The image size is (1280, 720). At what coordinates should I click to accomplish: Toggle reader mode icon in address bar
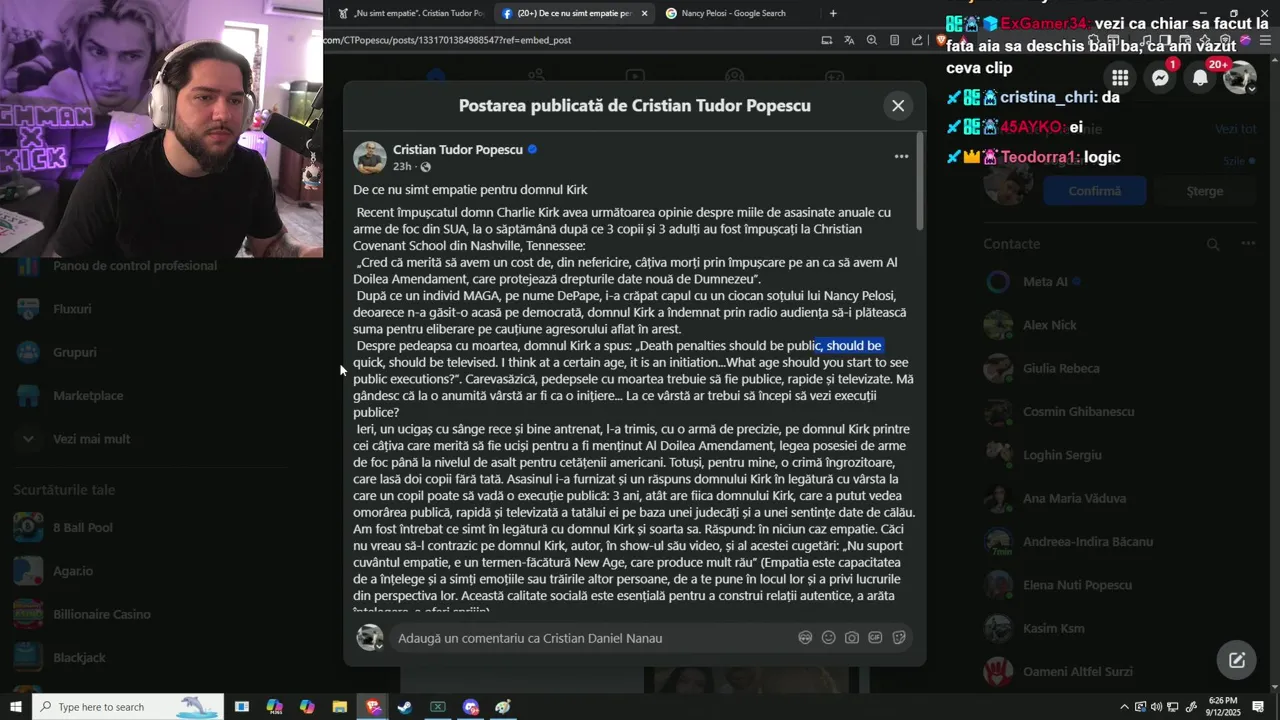(895, 40)
